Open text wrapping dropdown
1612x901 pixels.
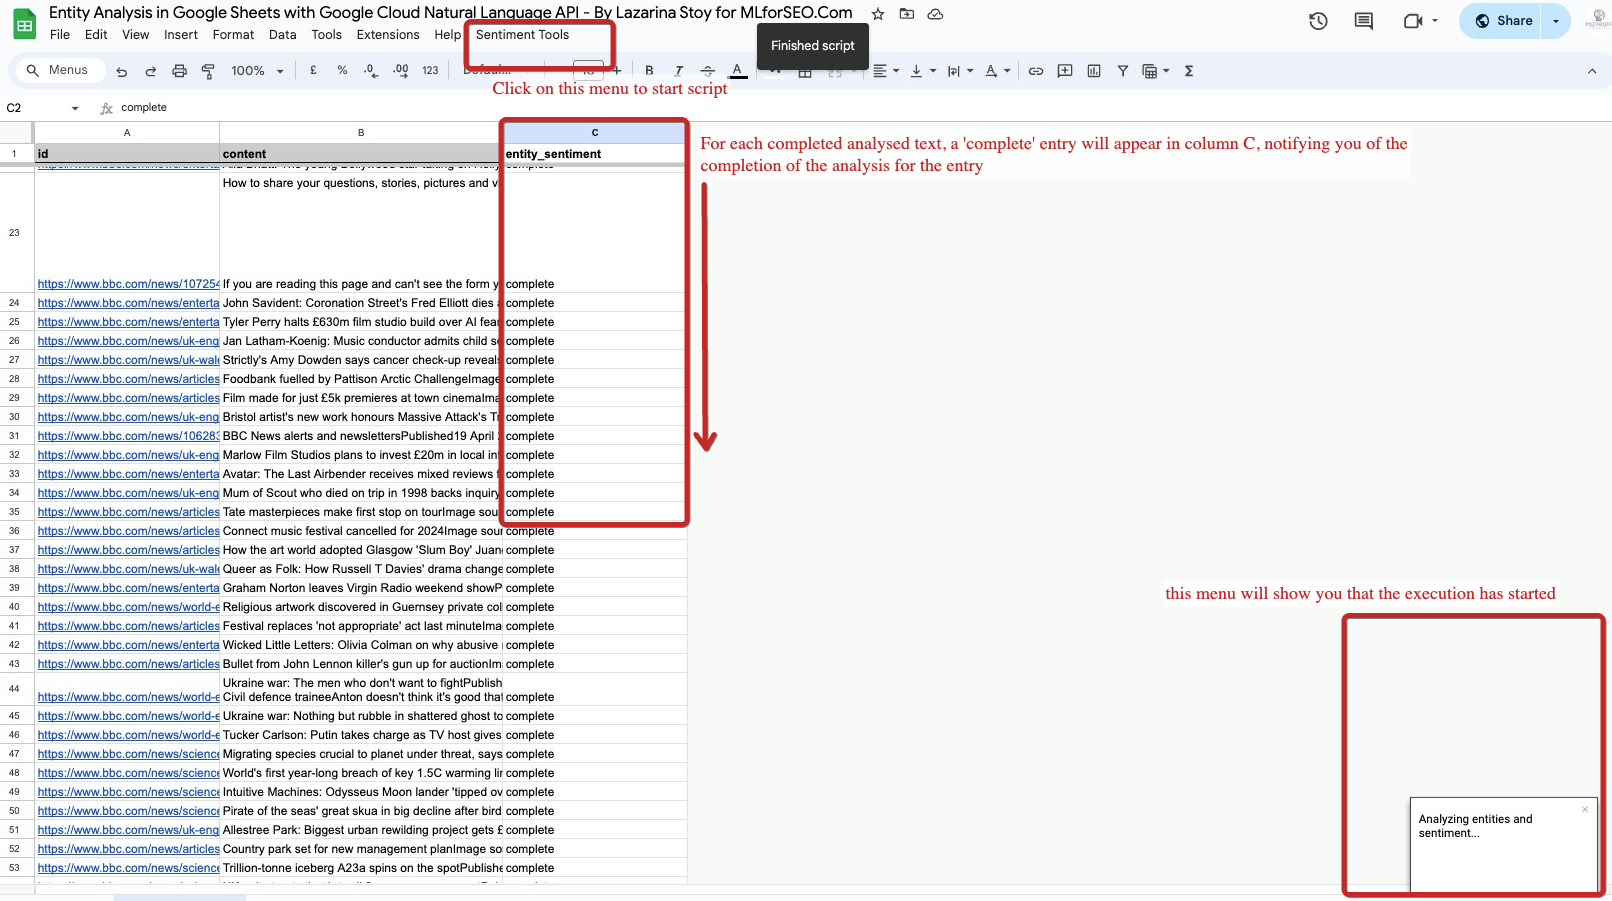[960, 71]
